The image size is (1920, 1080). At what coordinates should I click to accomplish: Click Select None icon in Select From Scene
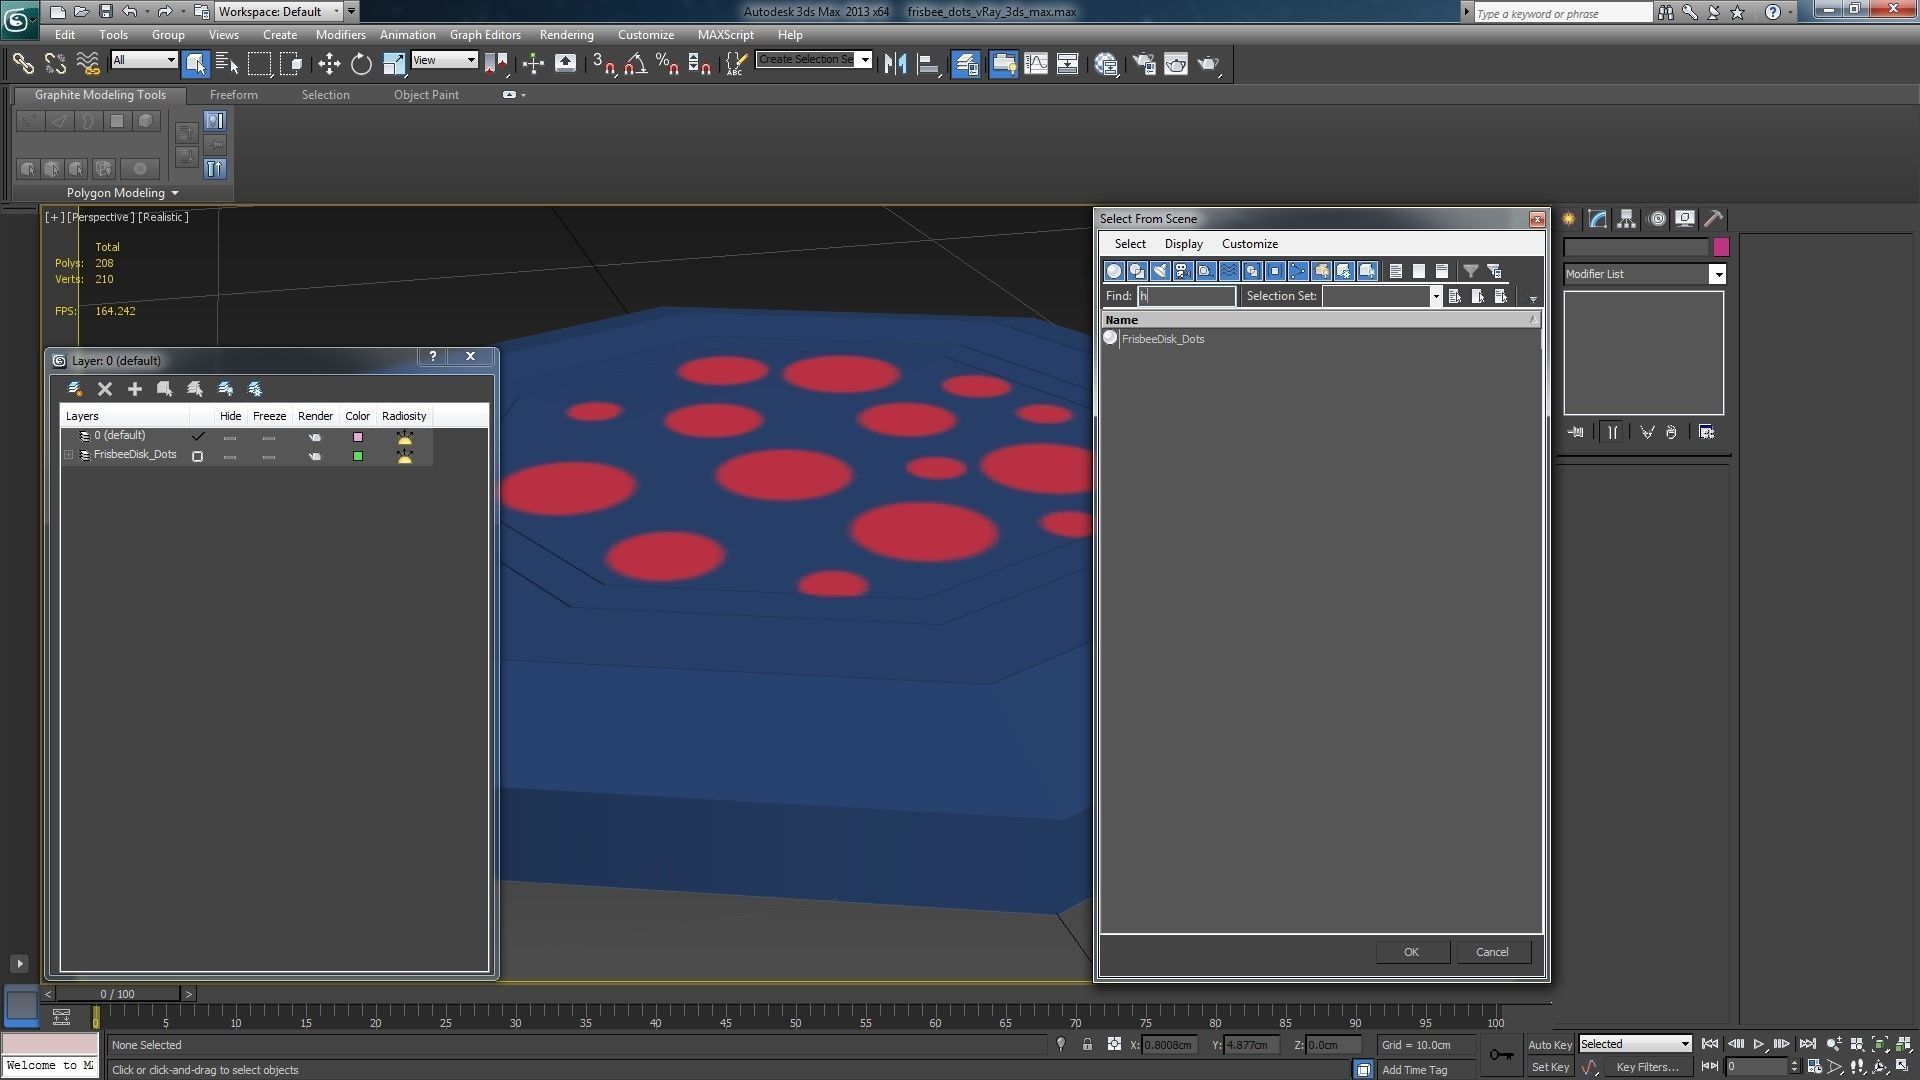pos(1418,271)
